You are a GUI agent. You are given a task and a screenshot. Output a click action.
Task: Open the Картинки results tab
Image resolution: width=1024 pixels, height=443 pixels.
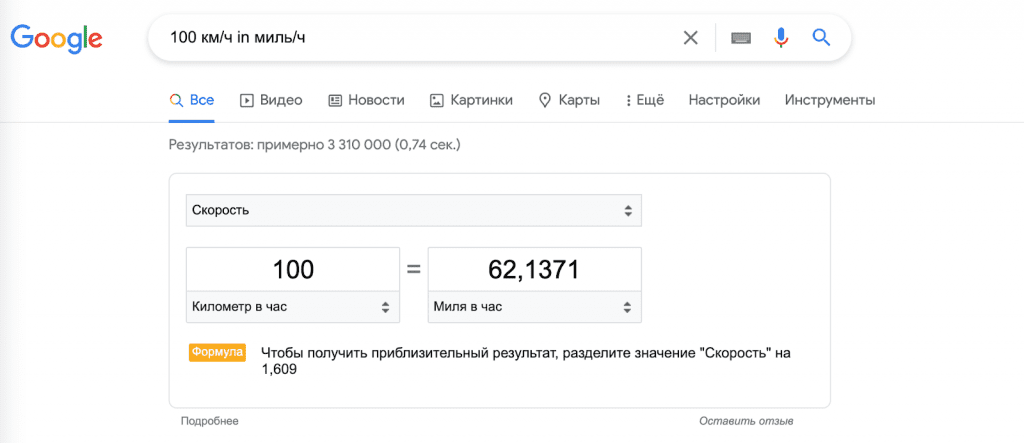tap(471, 100)
